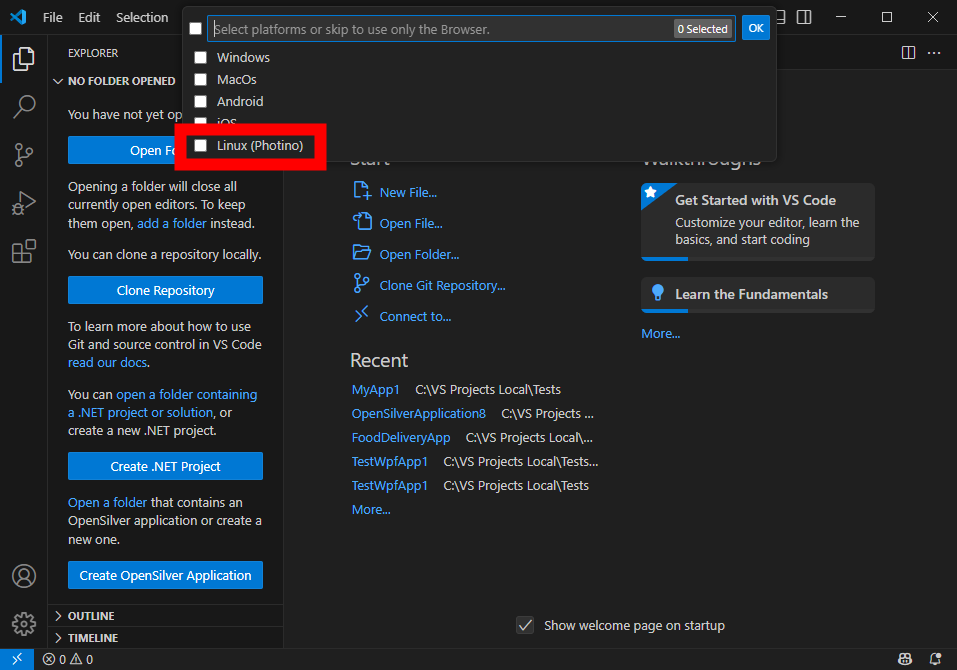The height and width of the screenshot is (670, 957).
Task: Check the Android platform checkbox
Action: click(200, 101)
